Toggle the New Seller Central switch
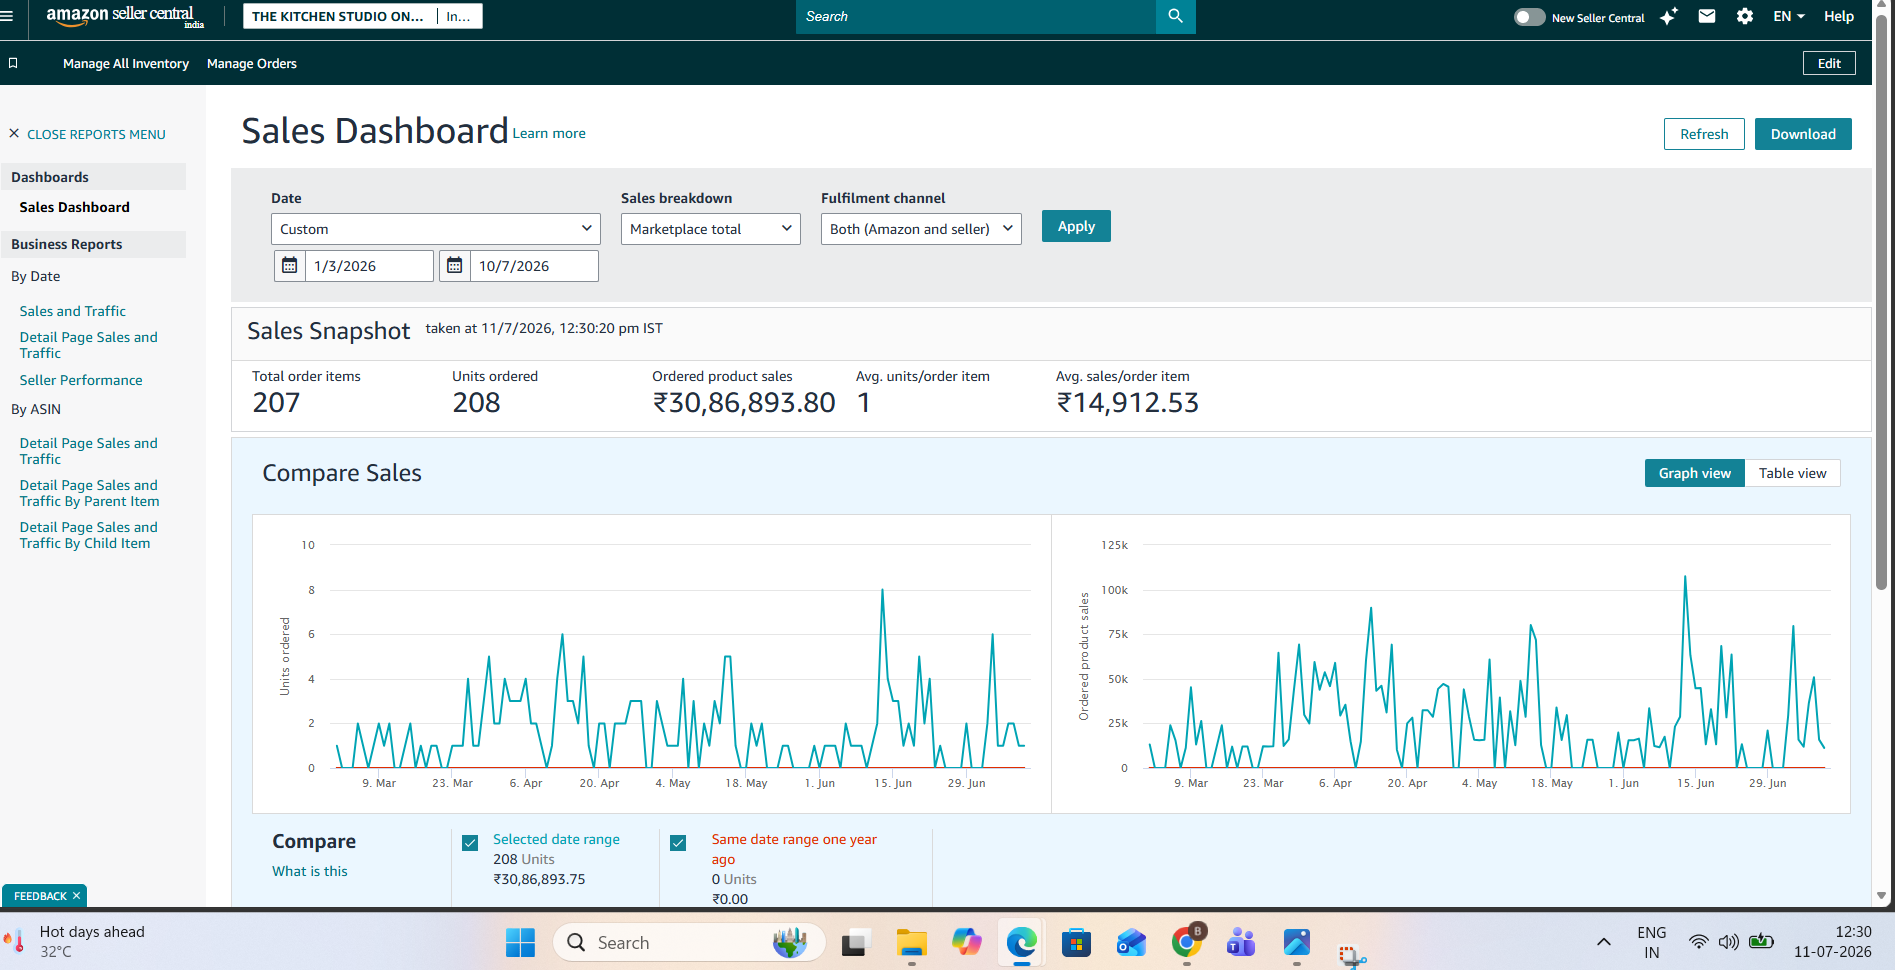The height and width of the screenshot is (970, 1895). 1529,17
